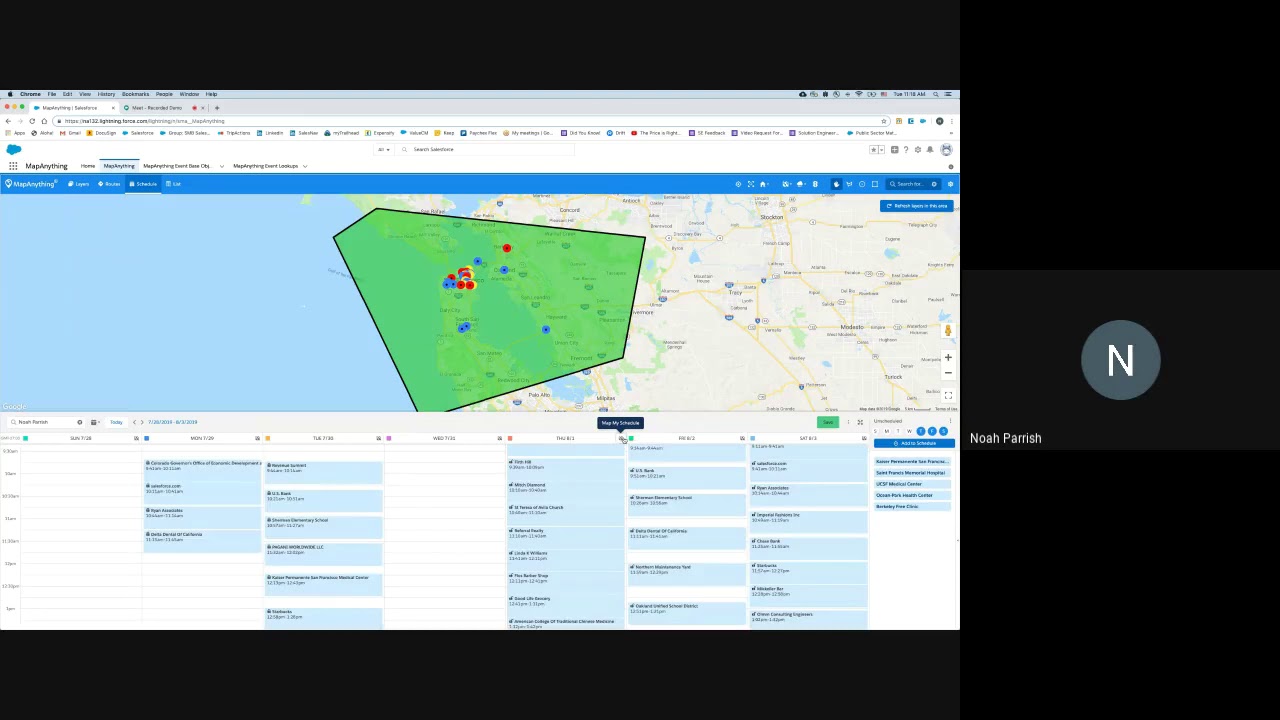The height and width of the screenshot is (720, 1280).
Task: Toggle the Thursday T day selector
Action: pos(921,431)
